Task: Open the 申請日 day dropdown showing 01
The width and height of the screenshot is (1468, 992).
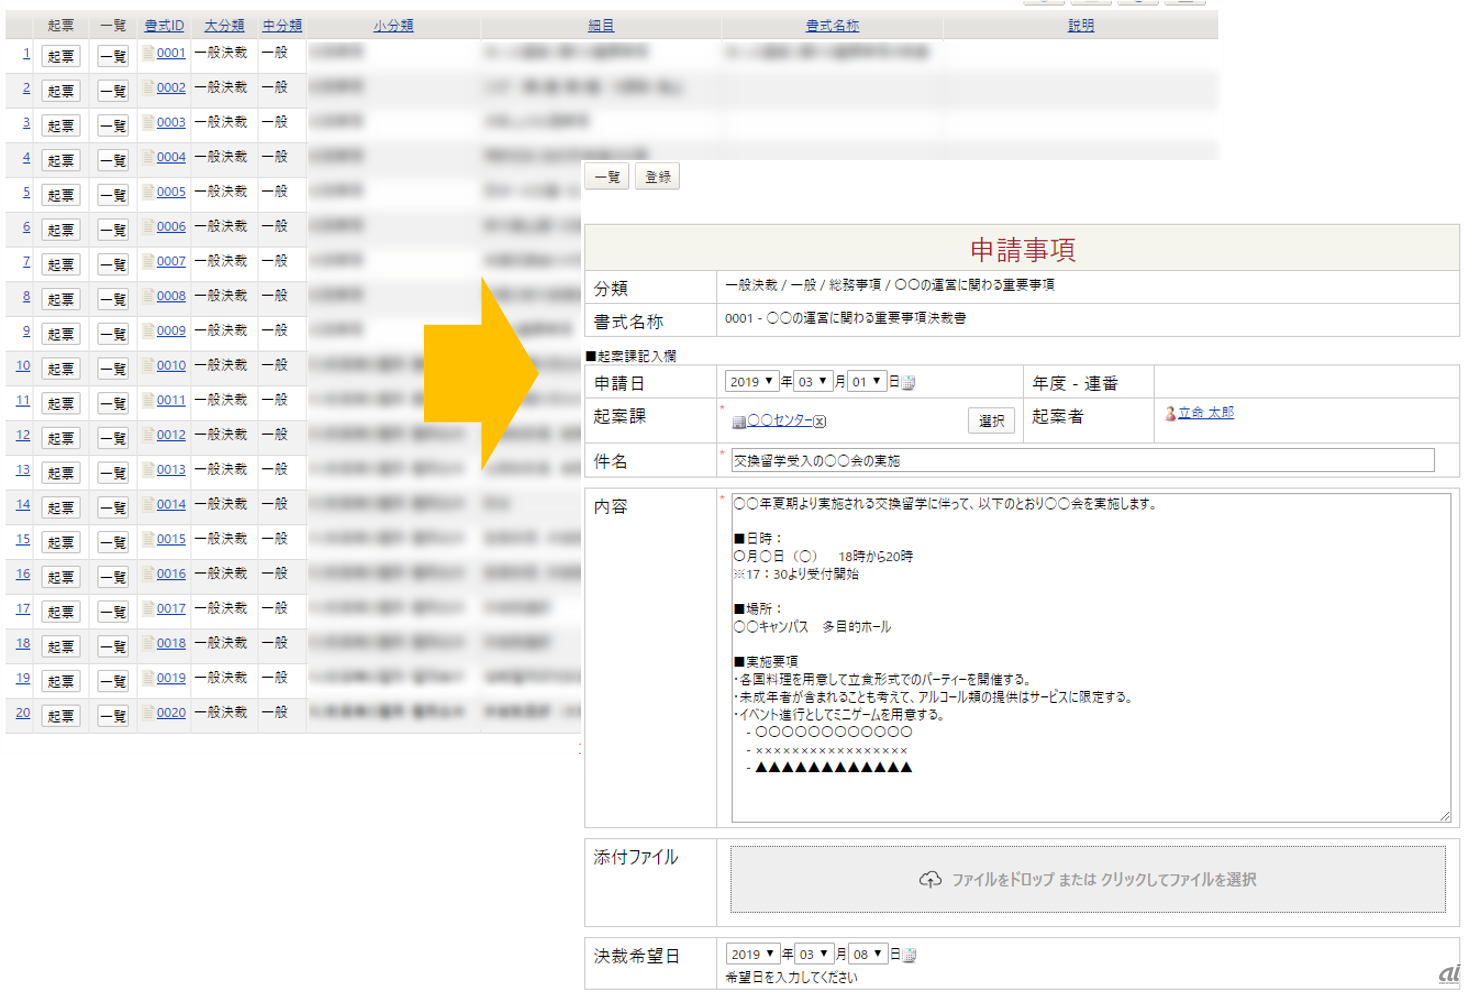Action: click(x=866, y=381)
